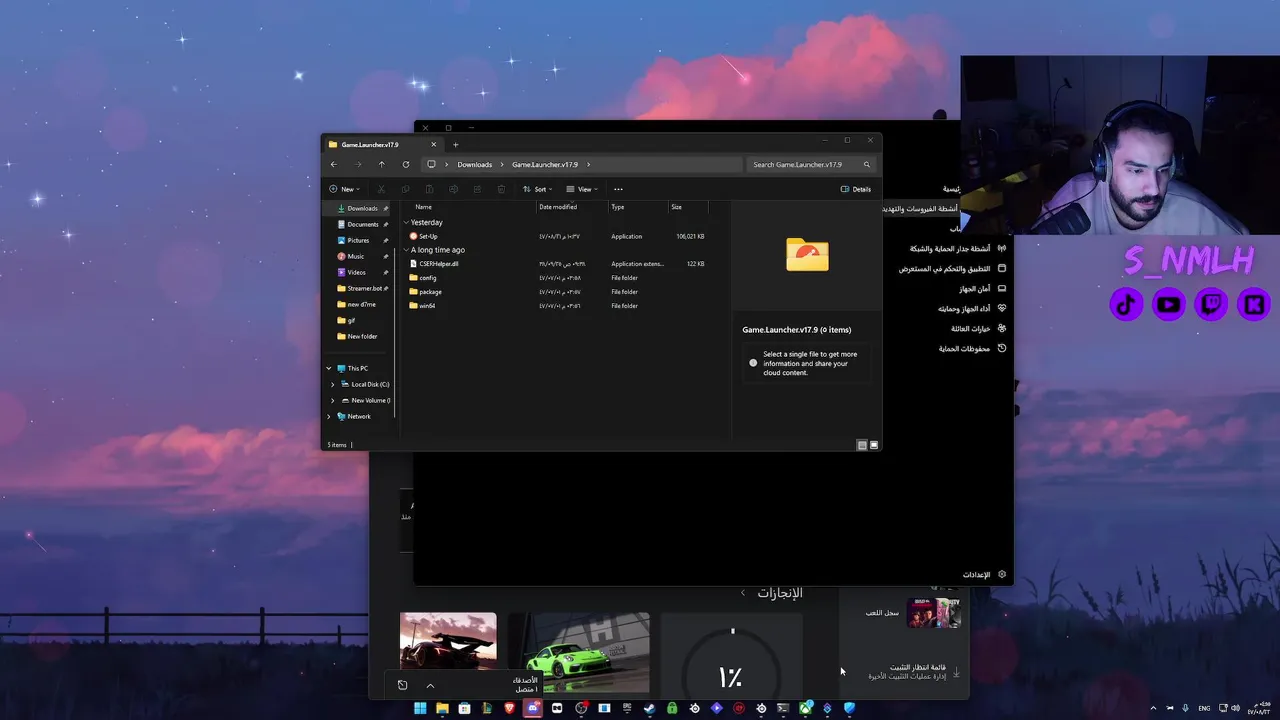Unpin Pictures from Quick access

pos(386,241)
